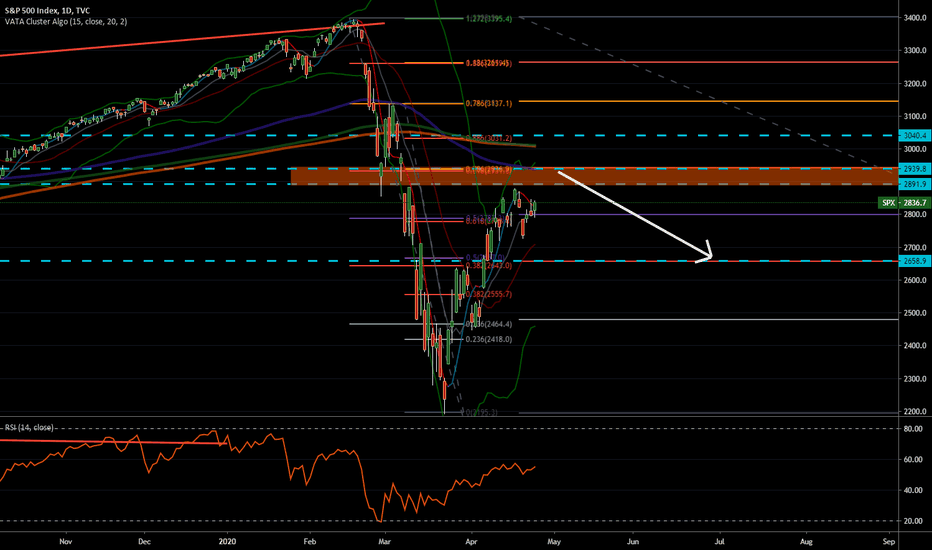Click the Aug label on time axis
This screenshot has height=550, width=932.
806,542
